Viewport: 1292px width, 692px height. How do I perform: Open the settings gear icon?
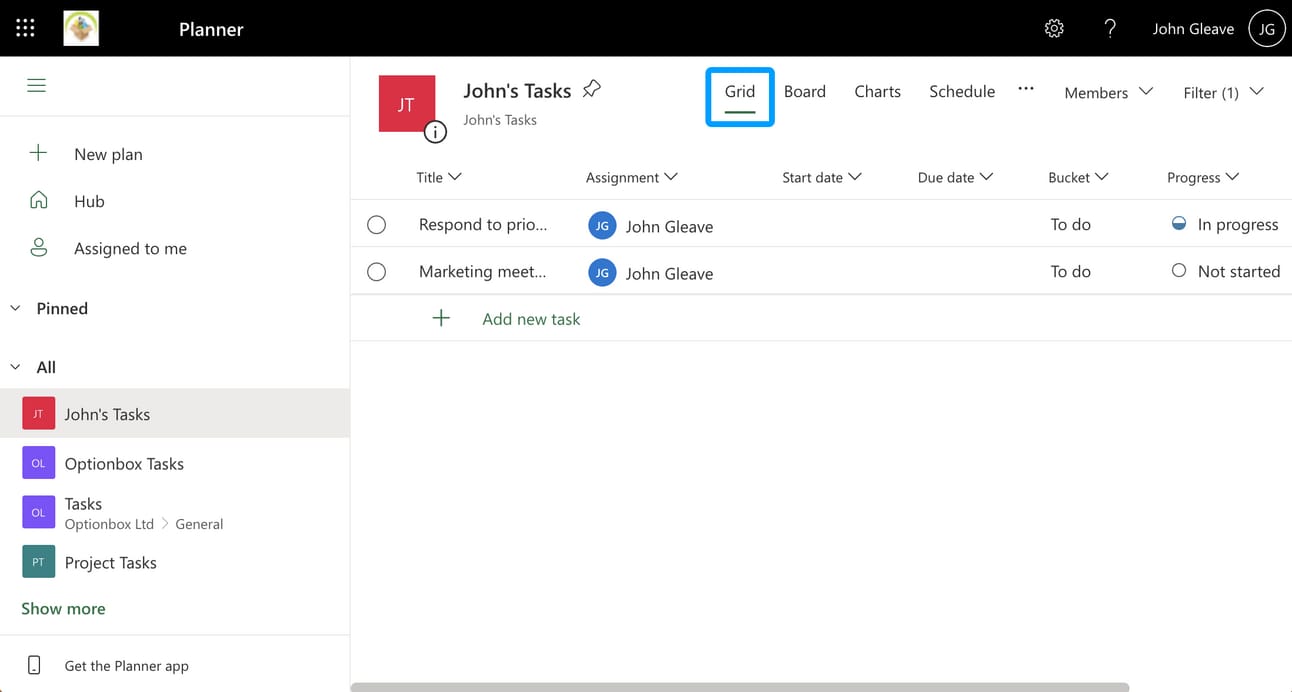1054,29
